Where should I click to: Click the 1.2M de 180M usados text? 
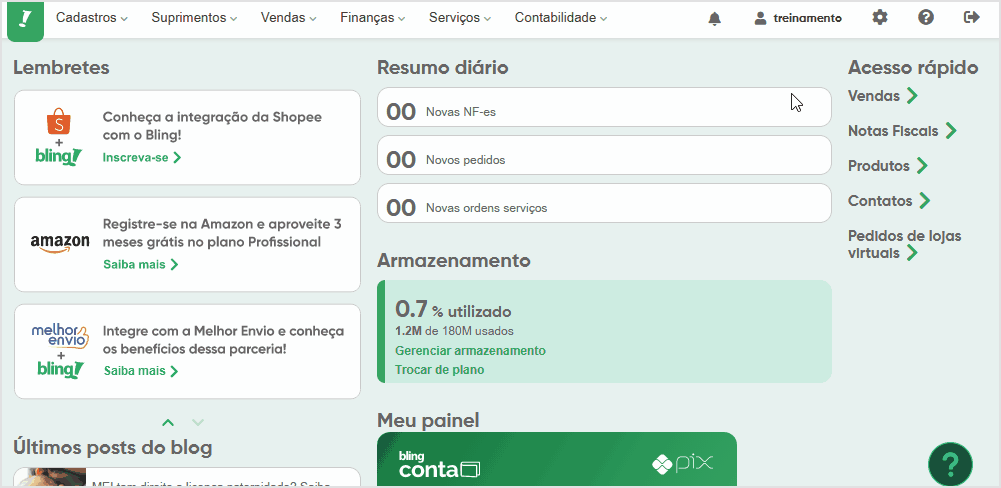[455, 331]
